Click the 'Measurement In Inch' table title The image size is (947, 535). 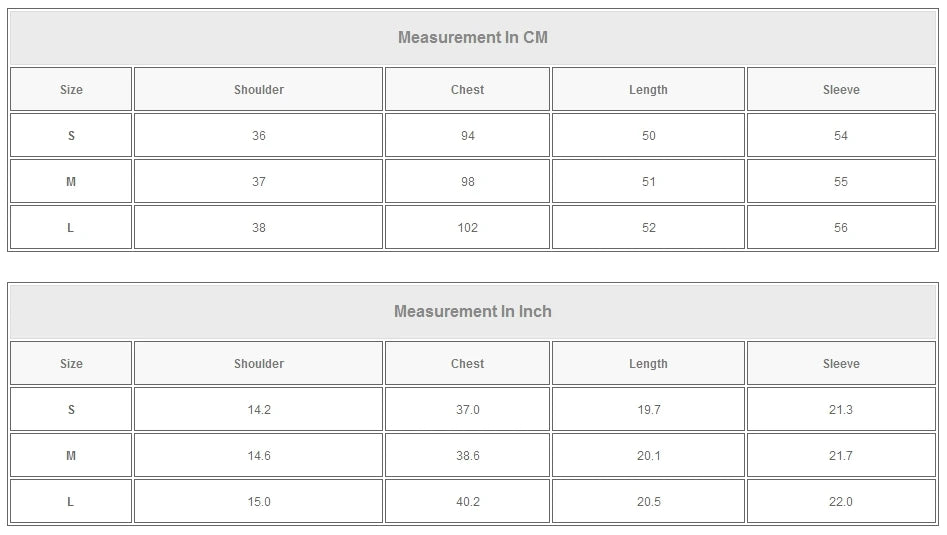[x=472, y=312]
